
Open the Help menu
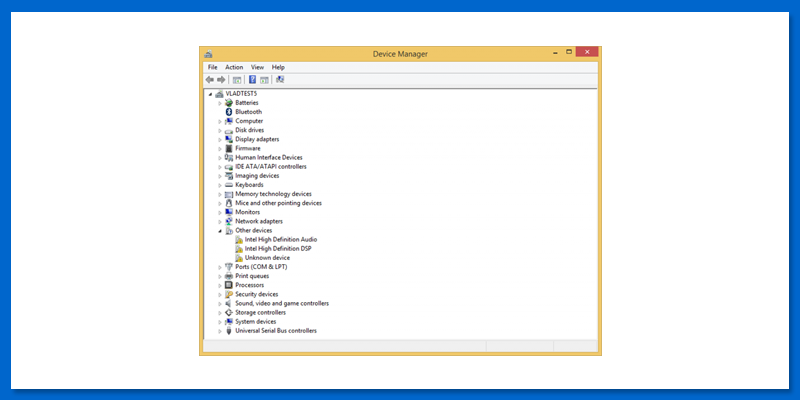pos(278,67)
